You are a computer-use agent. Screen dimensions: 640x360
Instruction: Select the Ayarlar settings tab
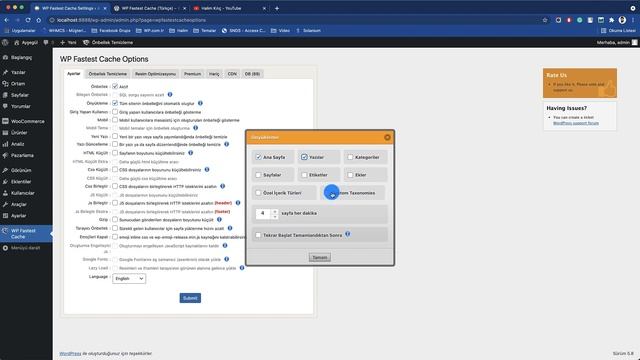[x=74, y=74]
